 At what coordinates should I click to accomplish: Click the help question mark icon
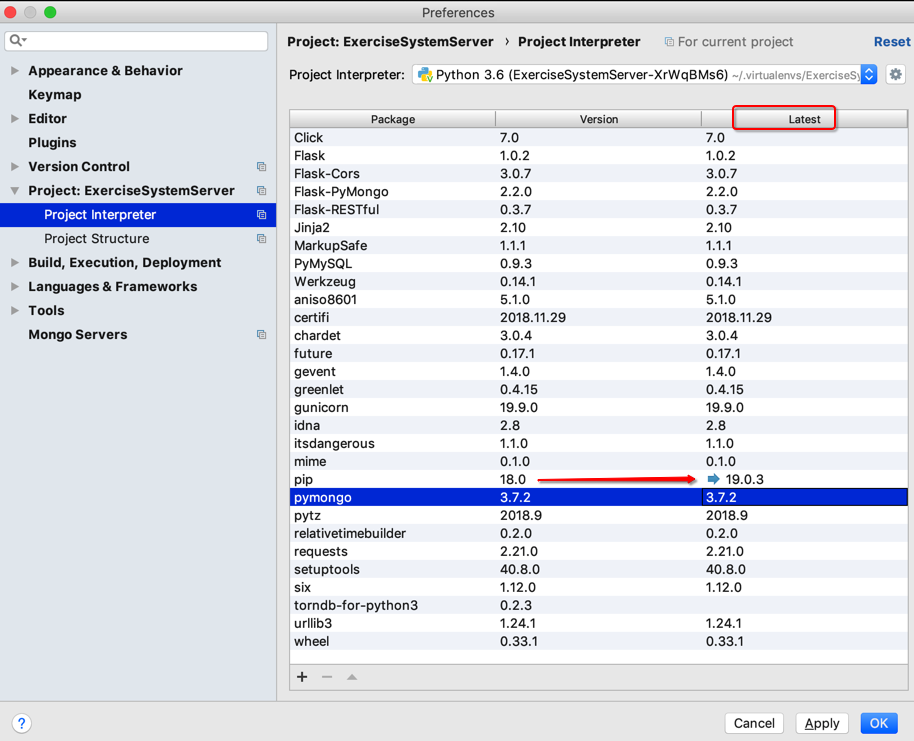pyautogui.click(x=22, y=724)
